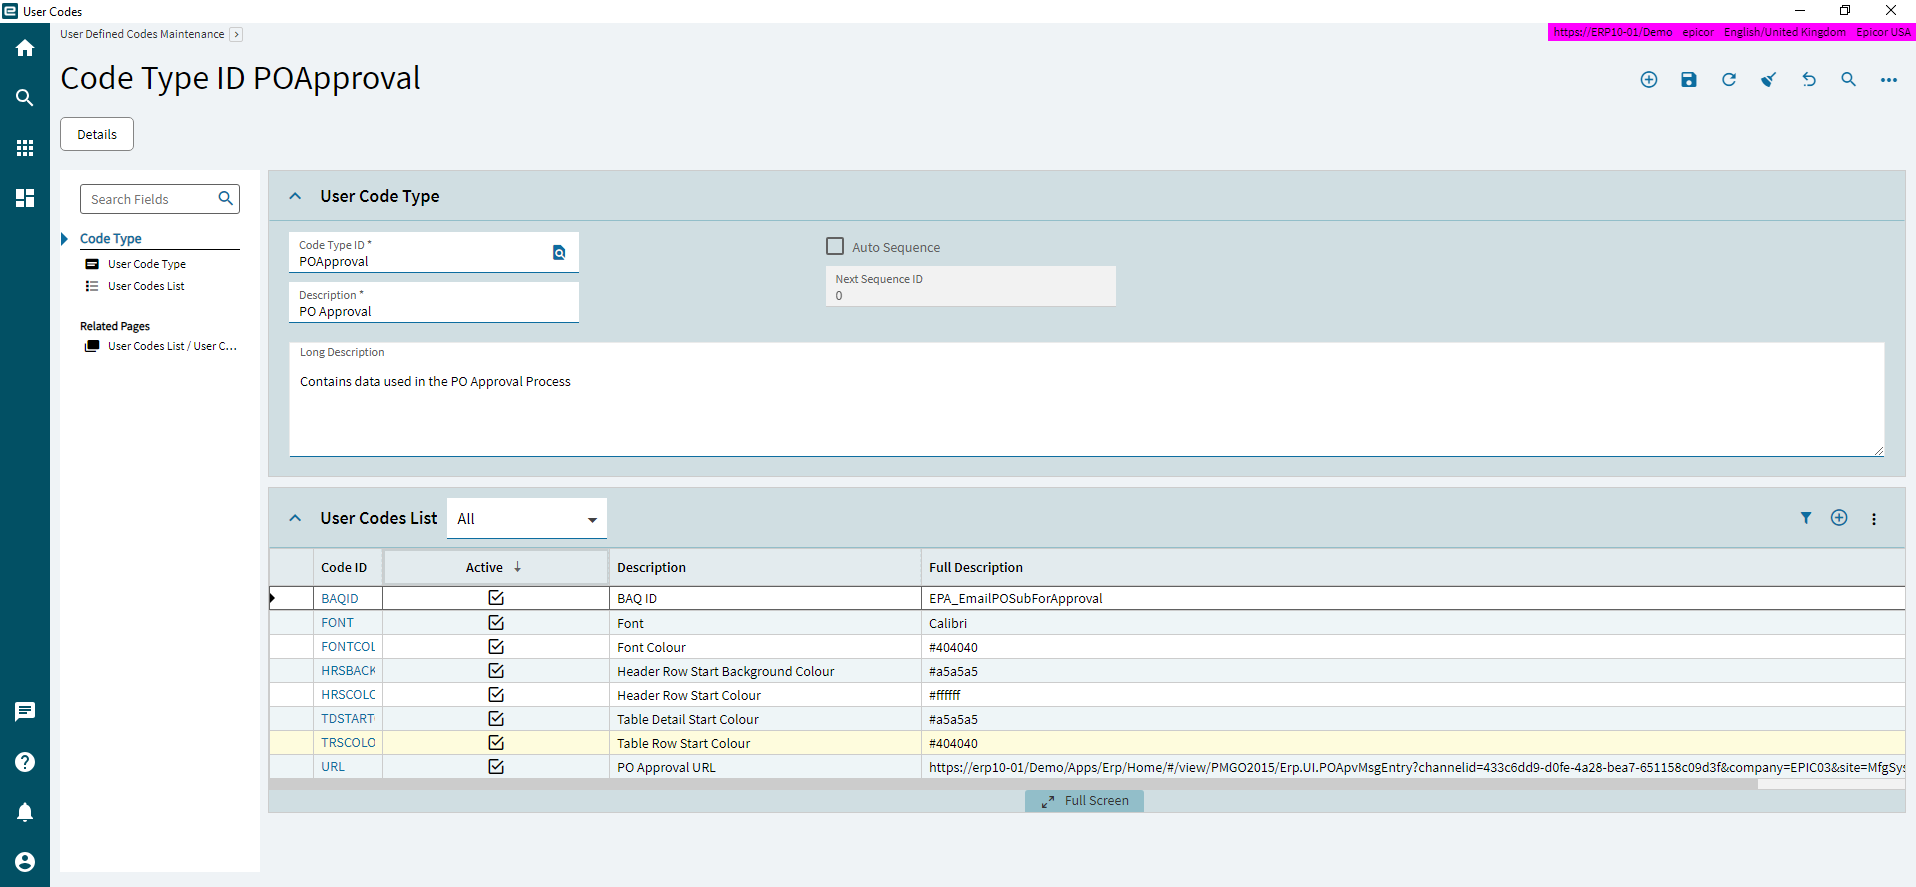
Task: Open the Details tab
Action: 97,134
